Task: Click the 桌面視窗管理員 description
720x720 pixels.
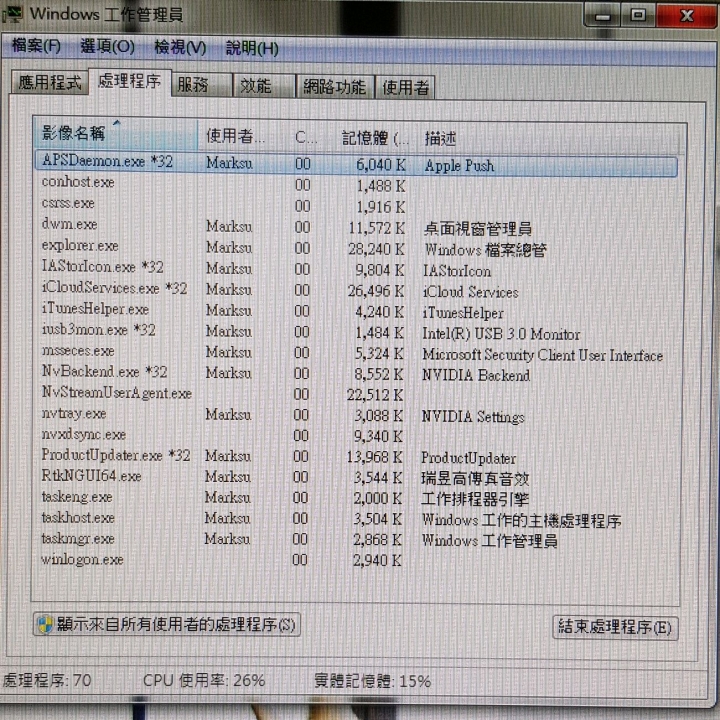Action: pos(478,228)
